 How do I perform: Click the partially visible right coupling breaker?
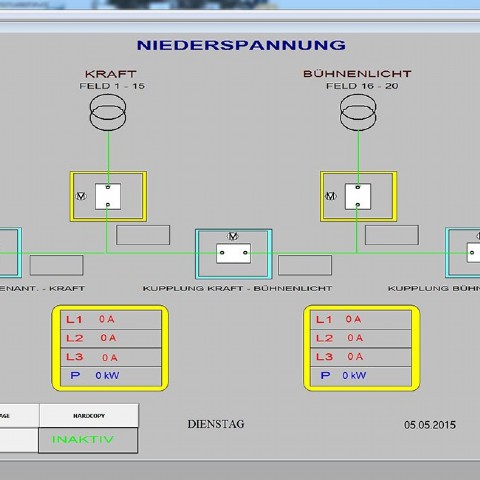coord(473,253)
